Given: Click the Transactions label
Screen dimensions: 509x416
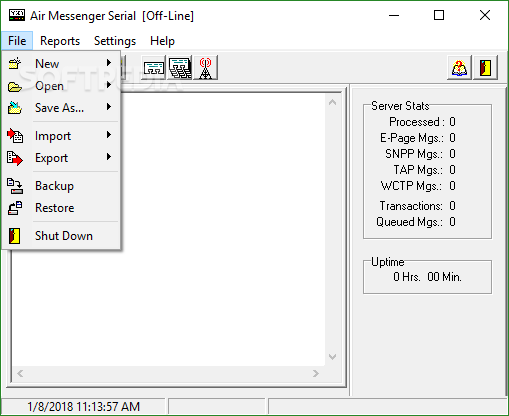Looking at the screenshot, I should [x=411, y=206].
